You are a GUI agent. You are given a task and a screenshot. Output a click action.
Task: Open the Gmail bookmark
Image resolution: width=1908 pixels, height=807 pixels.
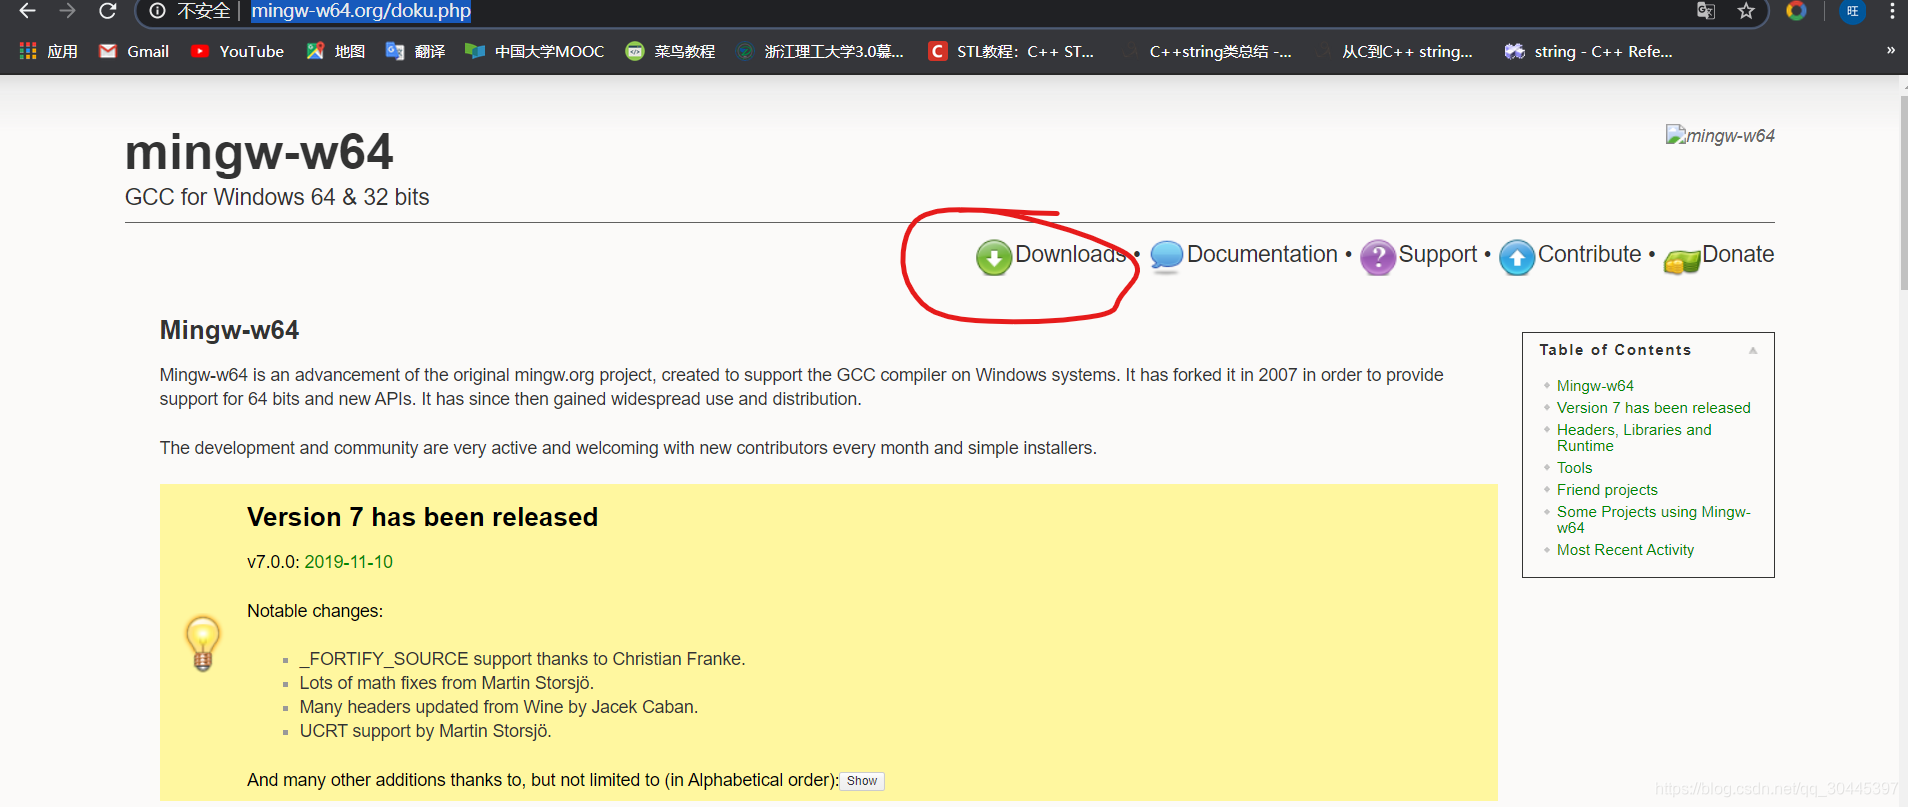[134, 51]
